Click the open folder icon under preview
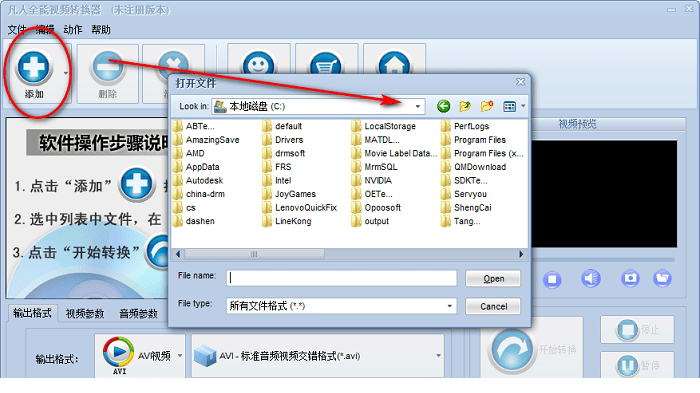 pos(662,278)
